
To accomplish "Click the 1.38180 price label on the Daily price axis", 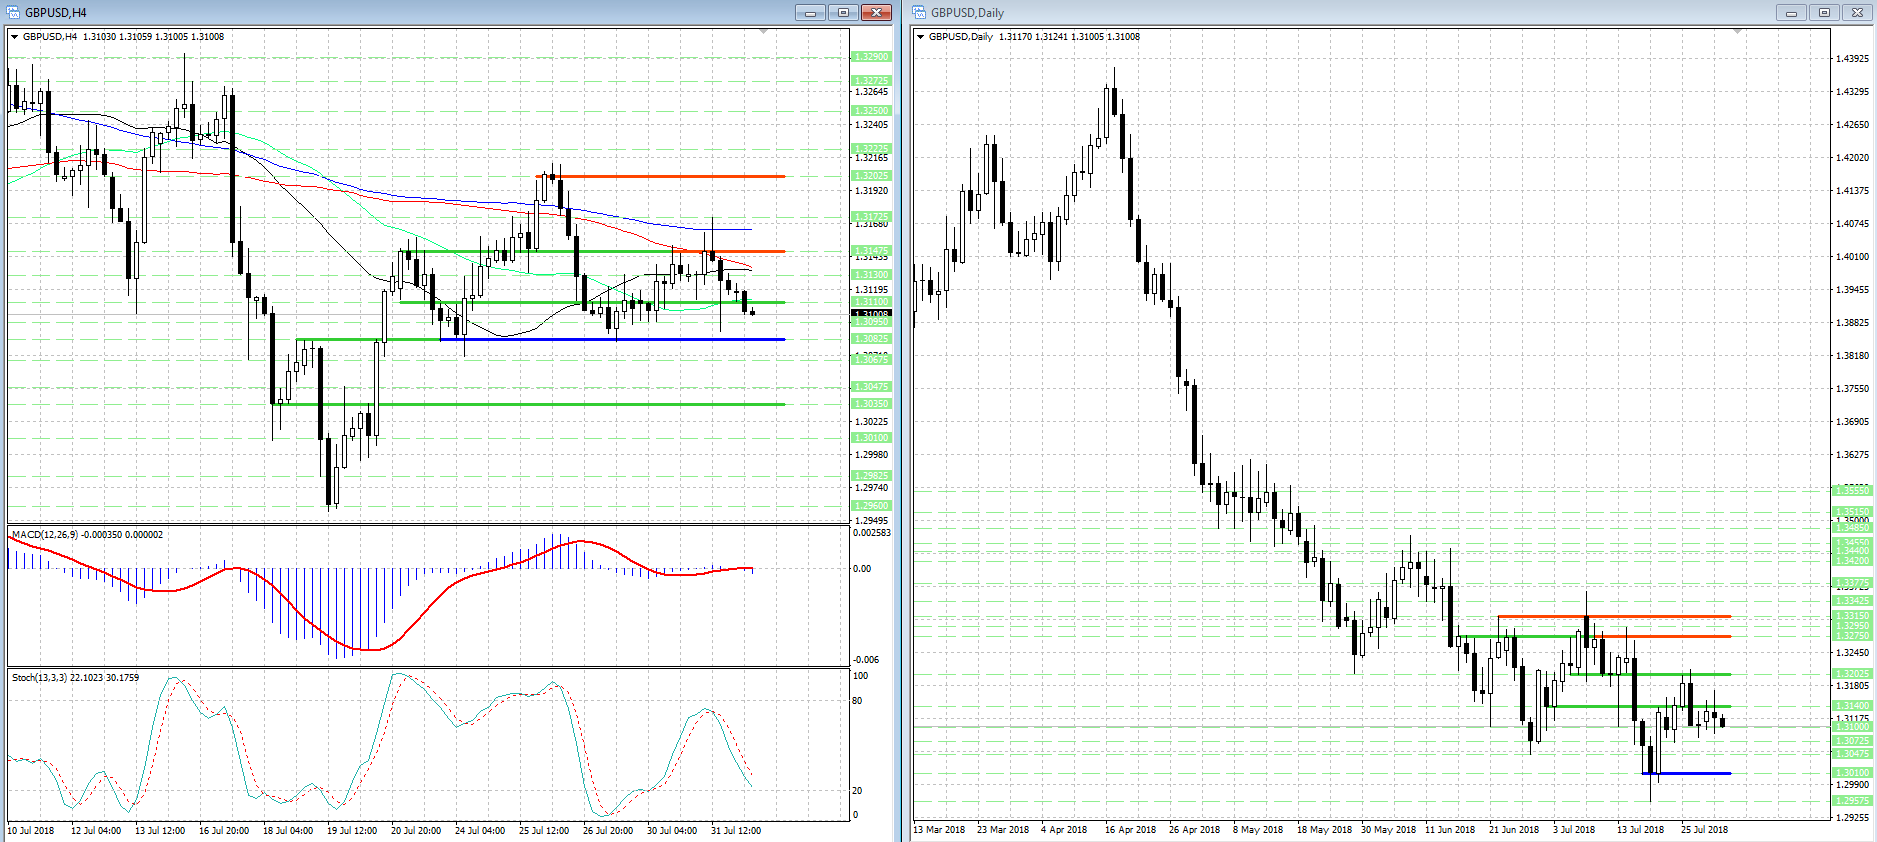I will pyautogui.click(x=1852, y=356).
